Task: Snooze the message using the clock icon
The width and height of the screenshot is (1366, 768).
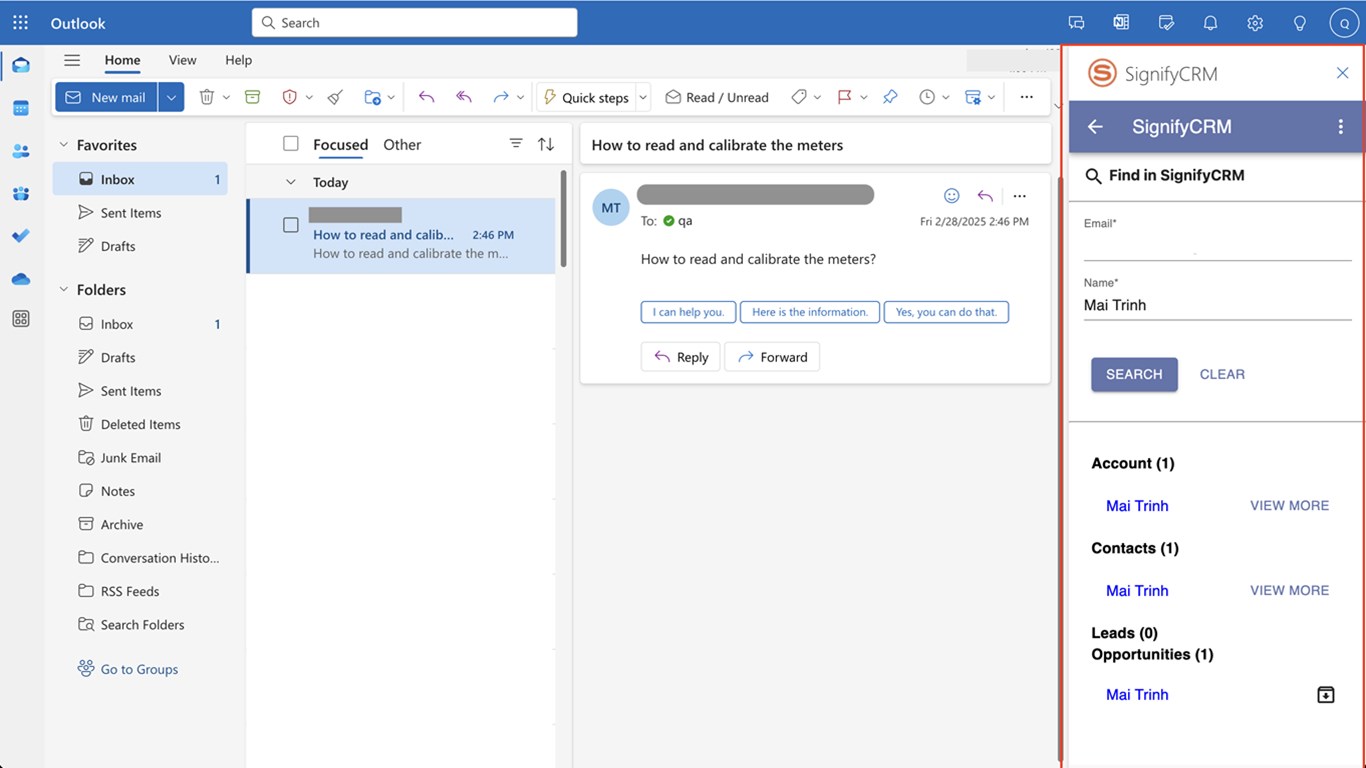Action: 927,97
